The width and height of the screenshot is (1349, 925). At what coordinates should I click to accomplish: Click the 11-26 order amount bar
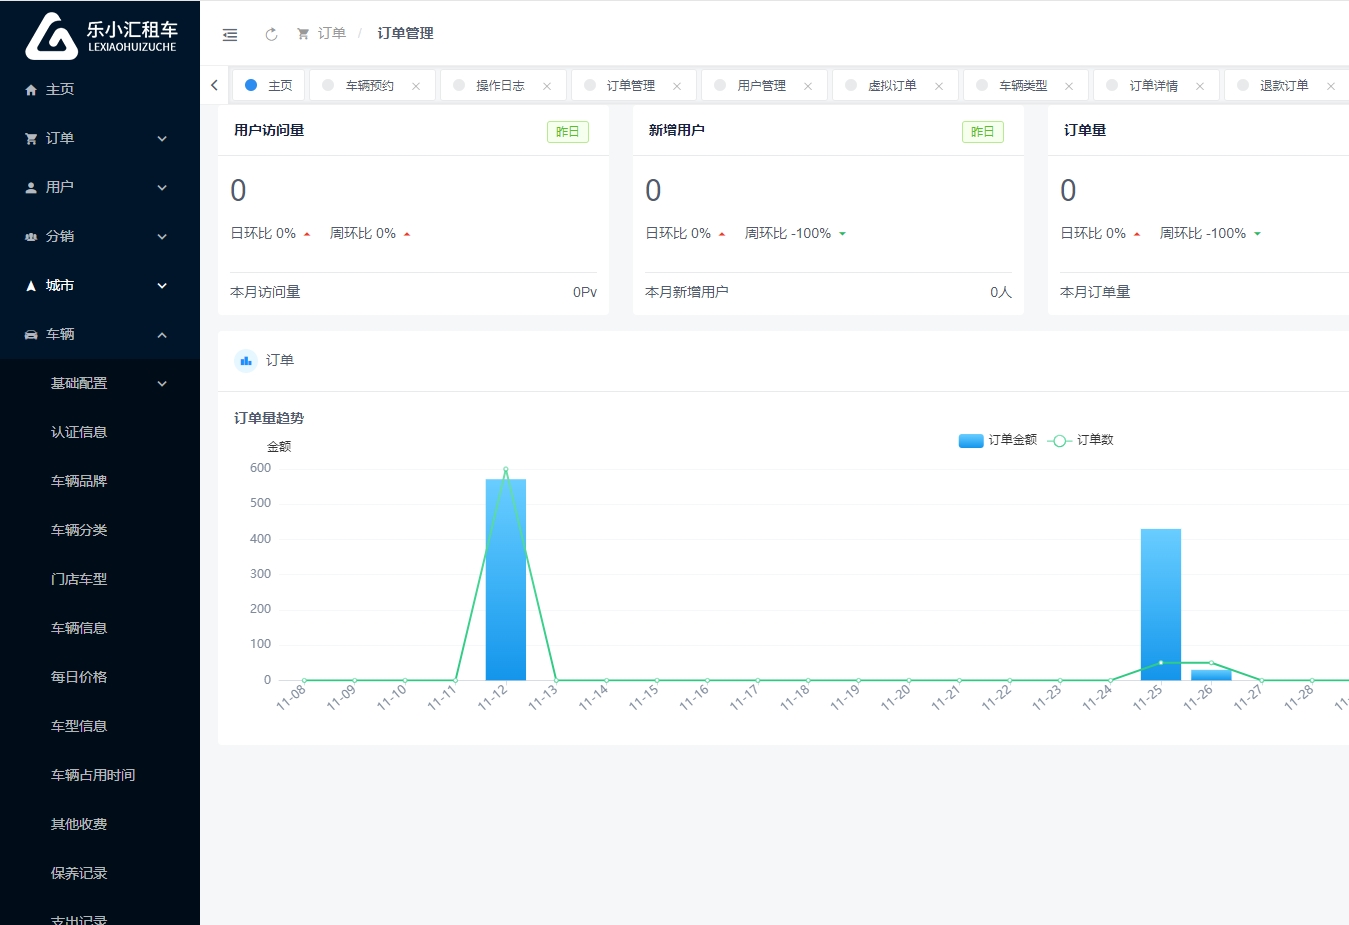(x=1211, y=675)
